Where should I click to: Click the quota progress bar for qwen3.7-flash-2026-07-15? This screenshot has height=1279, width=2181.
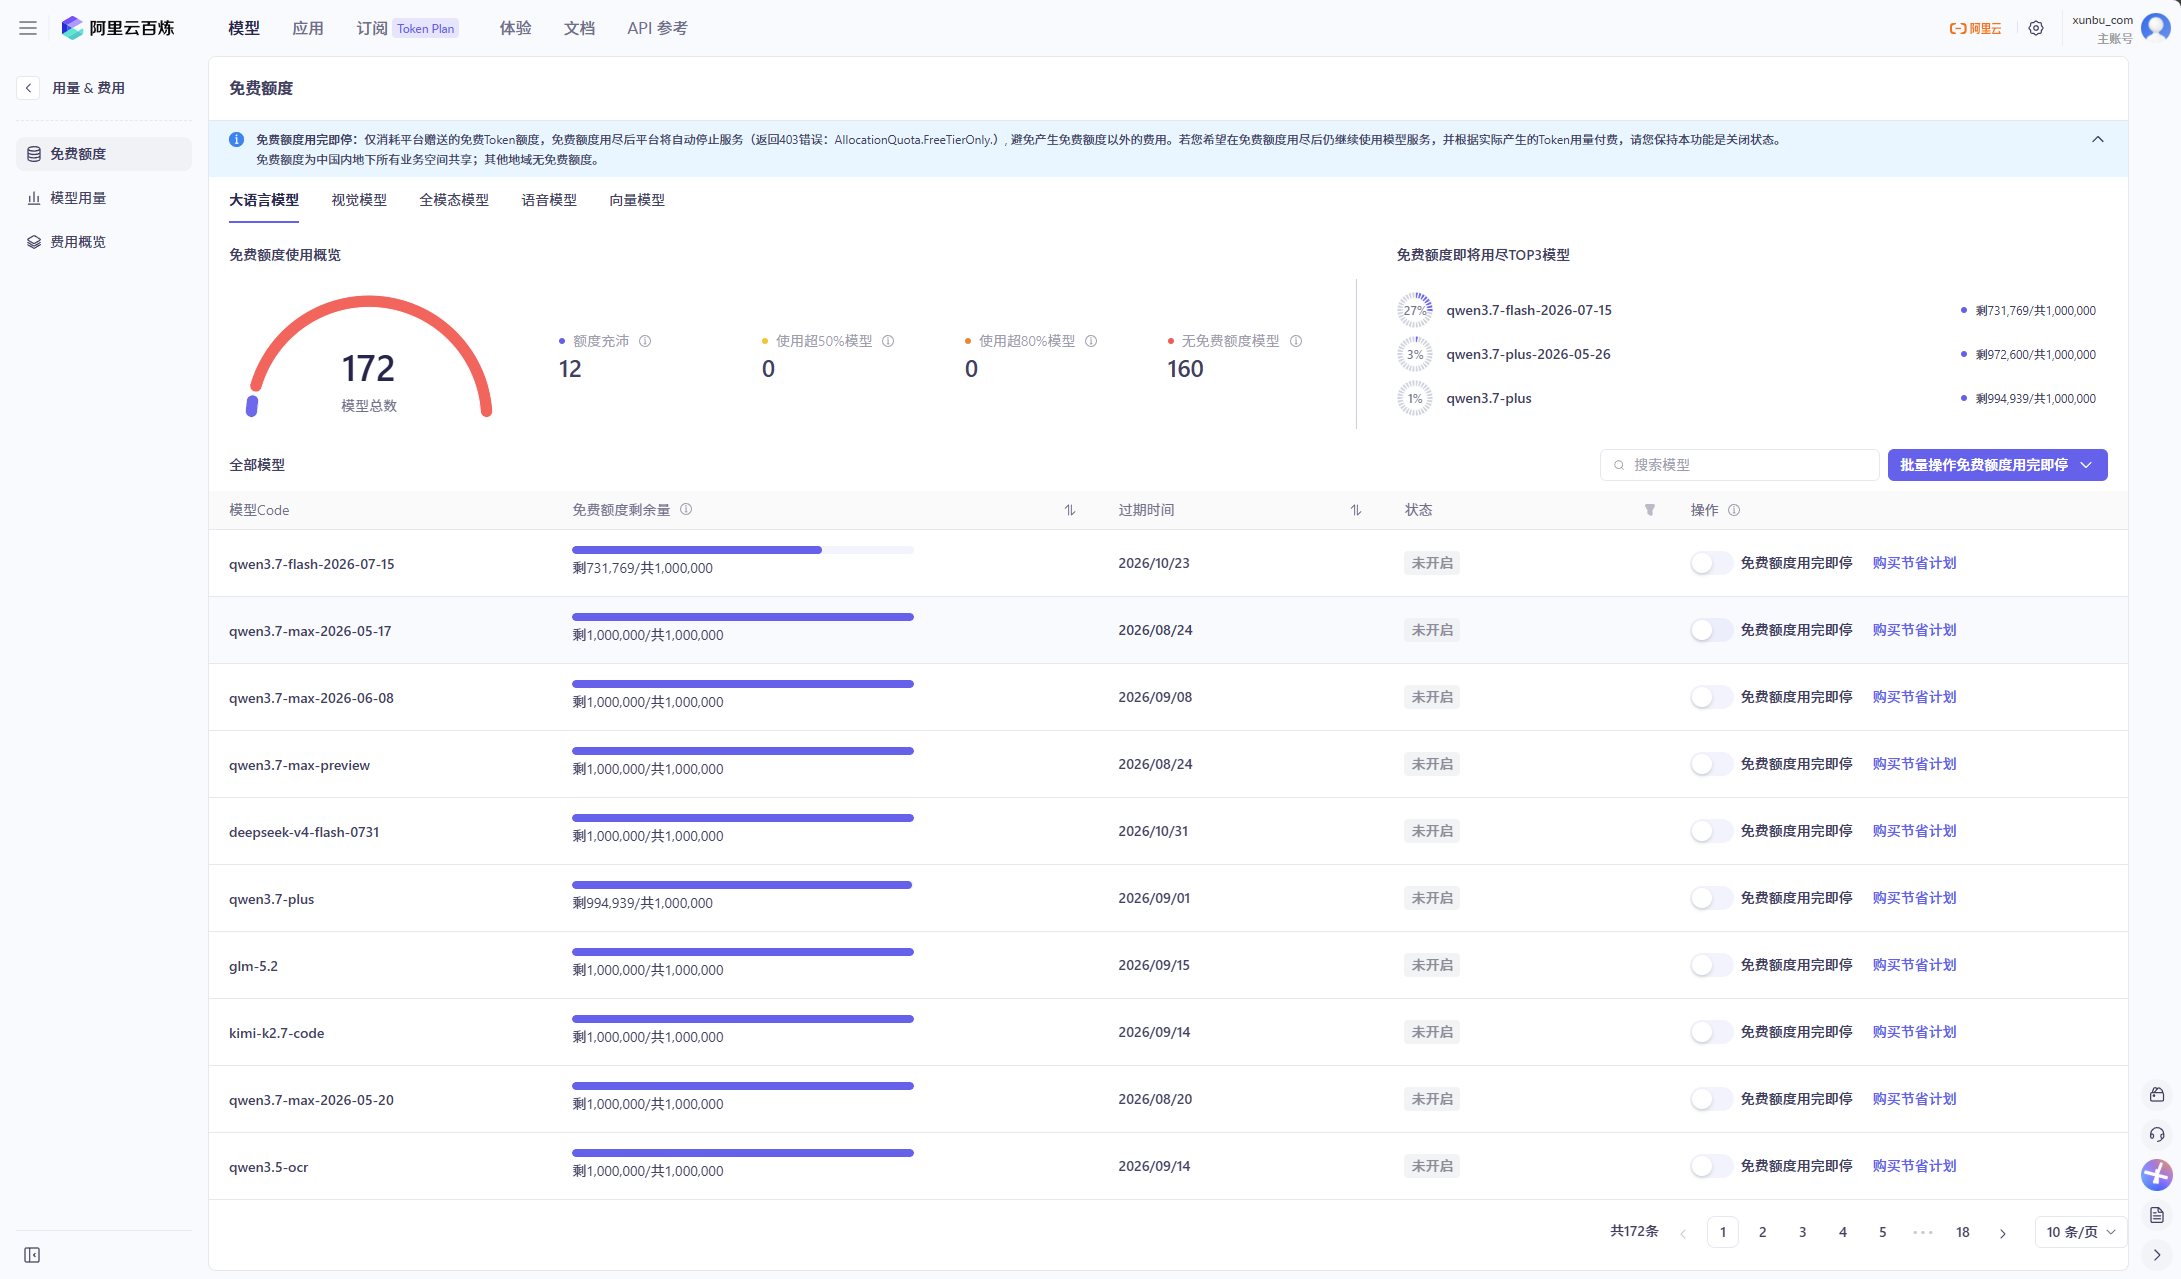pyautogui.click(x=743, y=550)
